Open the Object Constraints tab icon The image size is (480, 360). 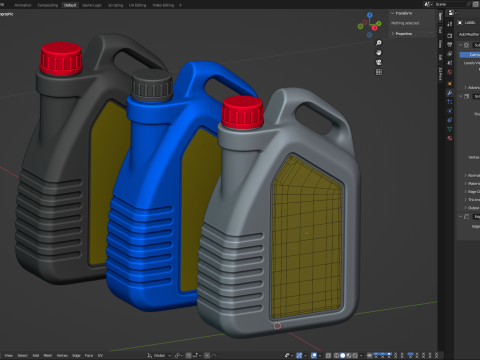[x=450, y=120]
